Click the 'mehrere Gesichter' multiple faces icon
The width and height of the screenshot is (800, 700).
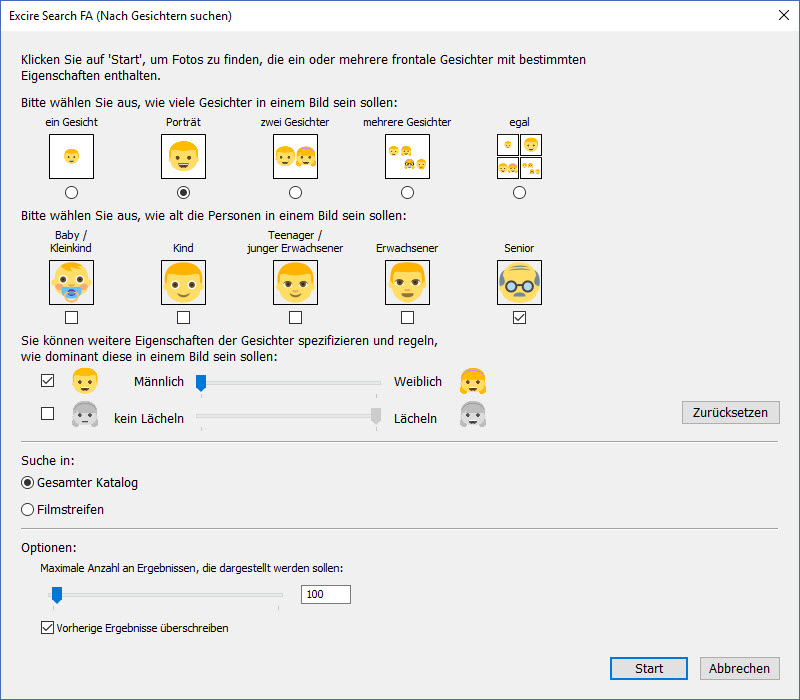coord(407,157)
